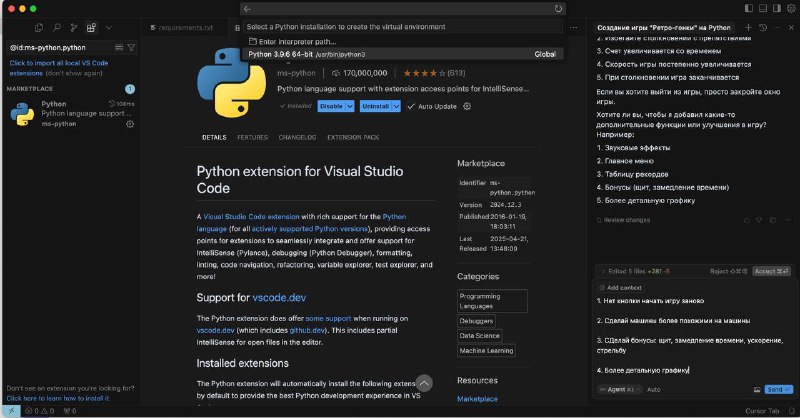
Task: Select Data Science category
Action: pyautogui.click(x=480, y=336)
